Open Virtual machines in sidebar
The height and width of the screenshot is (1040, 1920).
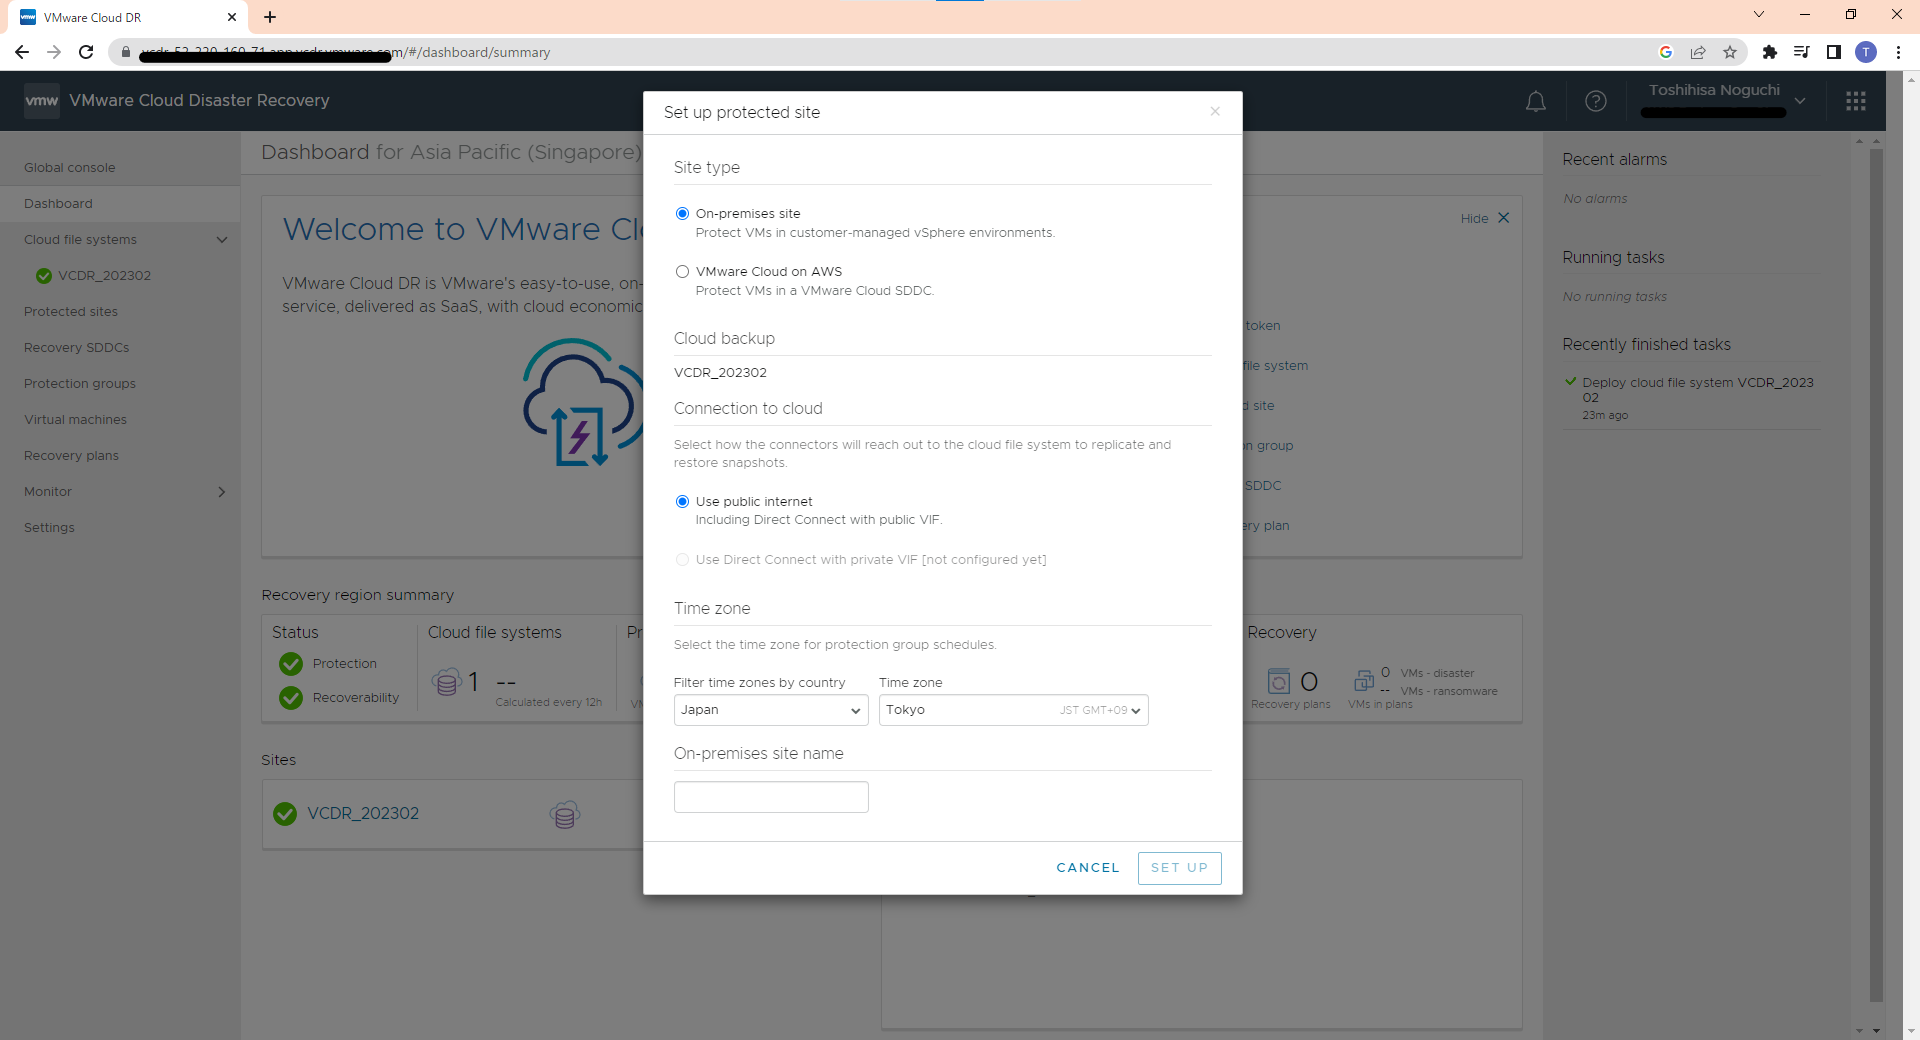point(76,420)
